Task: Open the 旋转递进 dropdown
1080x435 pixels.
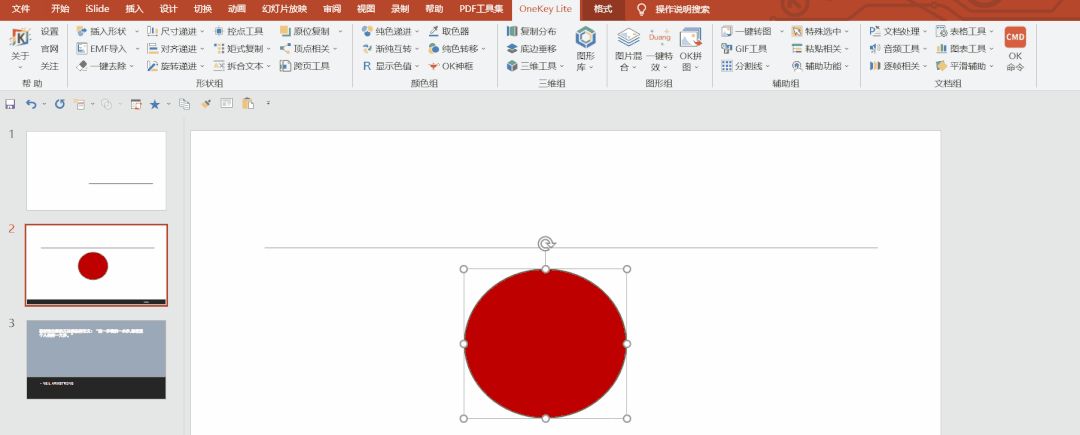Action: [x=202, y=66]
